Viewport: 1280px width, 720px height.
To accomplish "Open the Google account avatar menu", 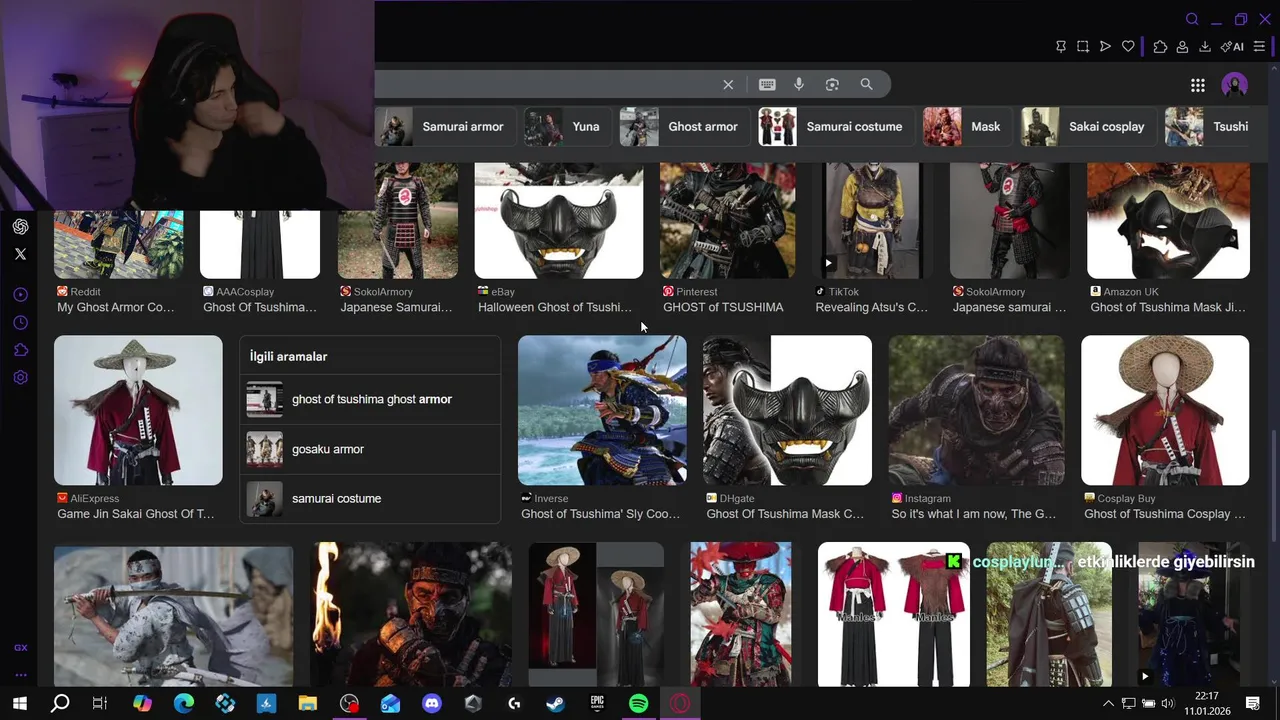I will point(1235,85).
